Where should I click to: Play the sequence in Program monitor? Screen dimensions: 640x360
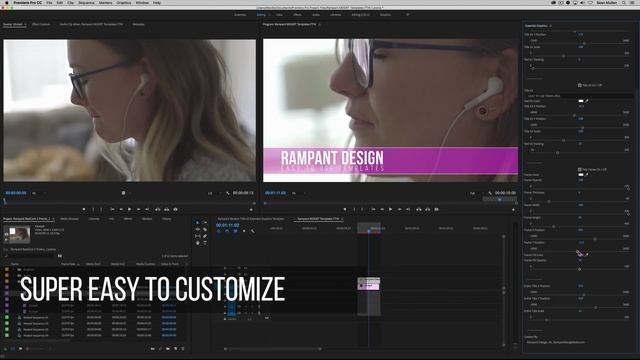tap(390, 209)
